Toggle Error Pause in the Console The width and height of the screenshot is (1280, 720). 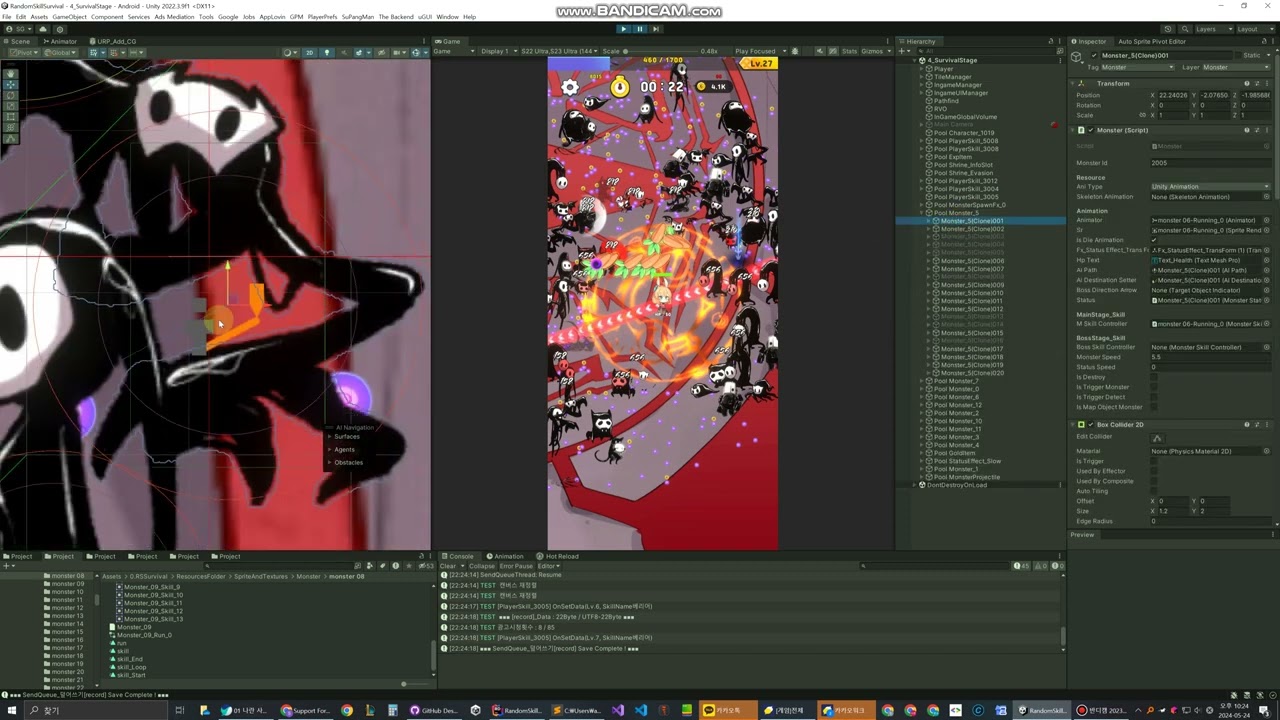coord(516,566)
